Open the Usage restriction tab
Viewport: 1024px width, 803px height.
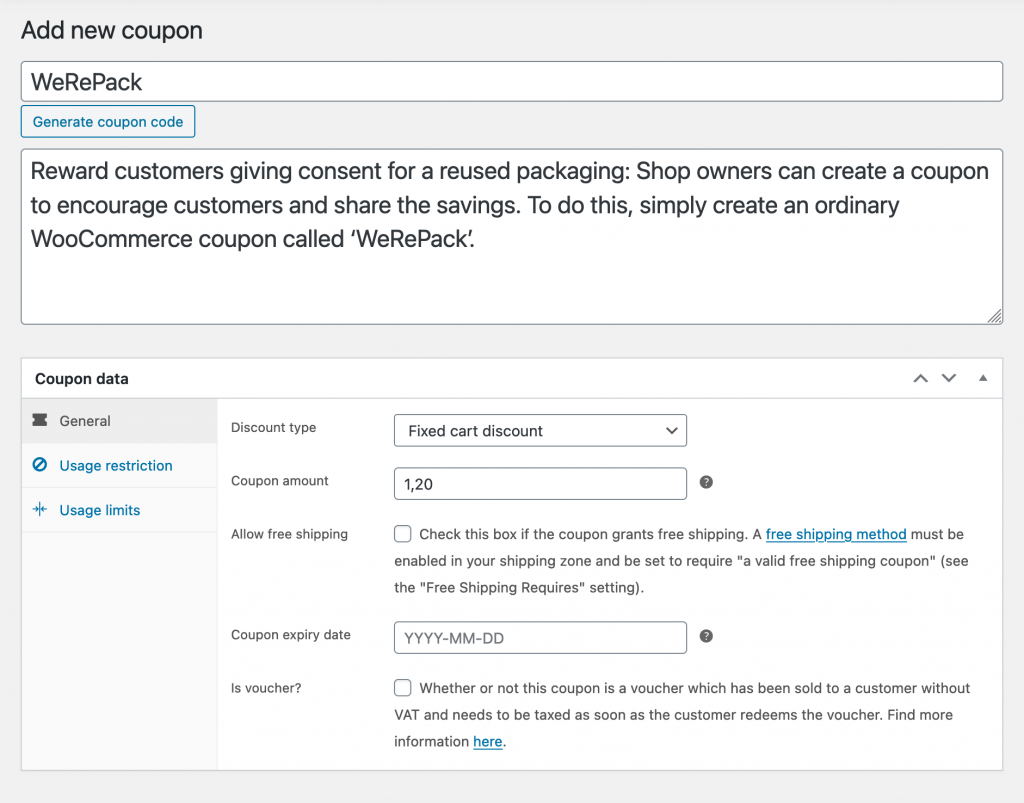point(119,465)
